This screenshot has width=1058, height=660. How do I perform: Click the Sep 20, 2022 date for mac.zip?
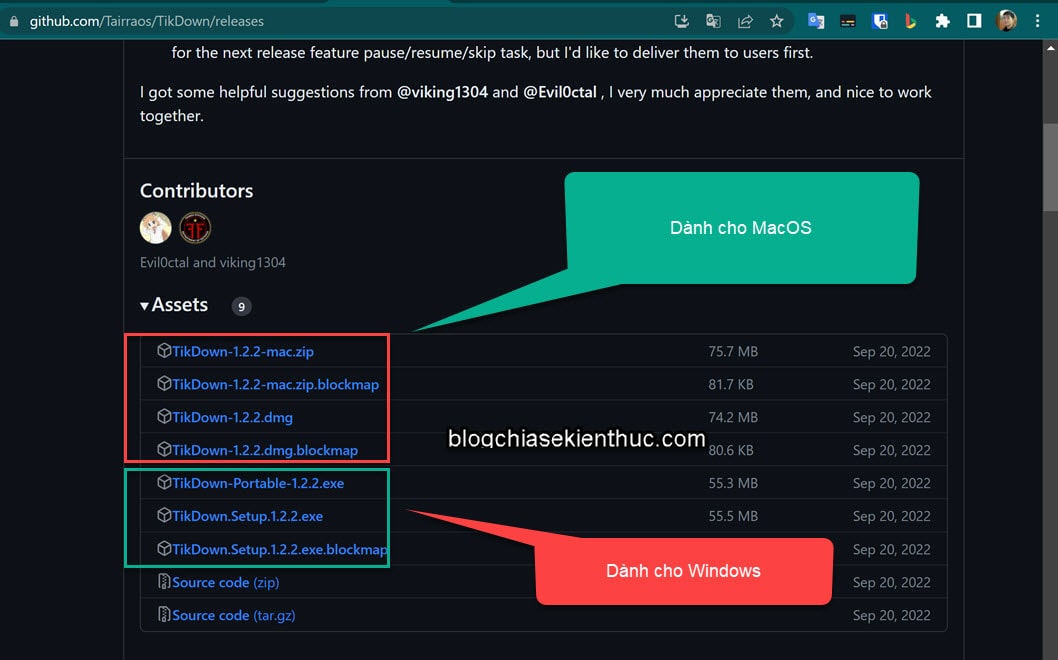click(891, 352)
